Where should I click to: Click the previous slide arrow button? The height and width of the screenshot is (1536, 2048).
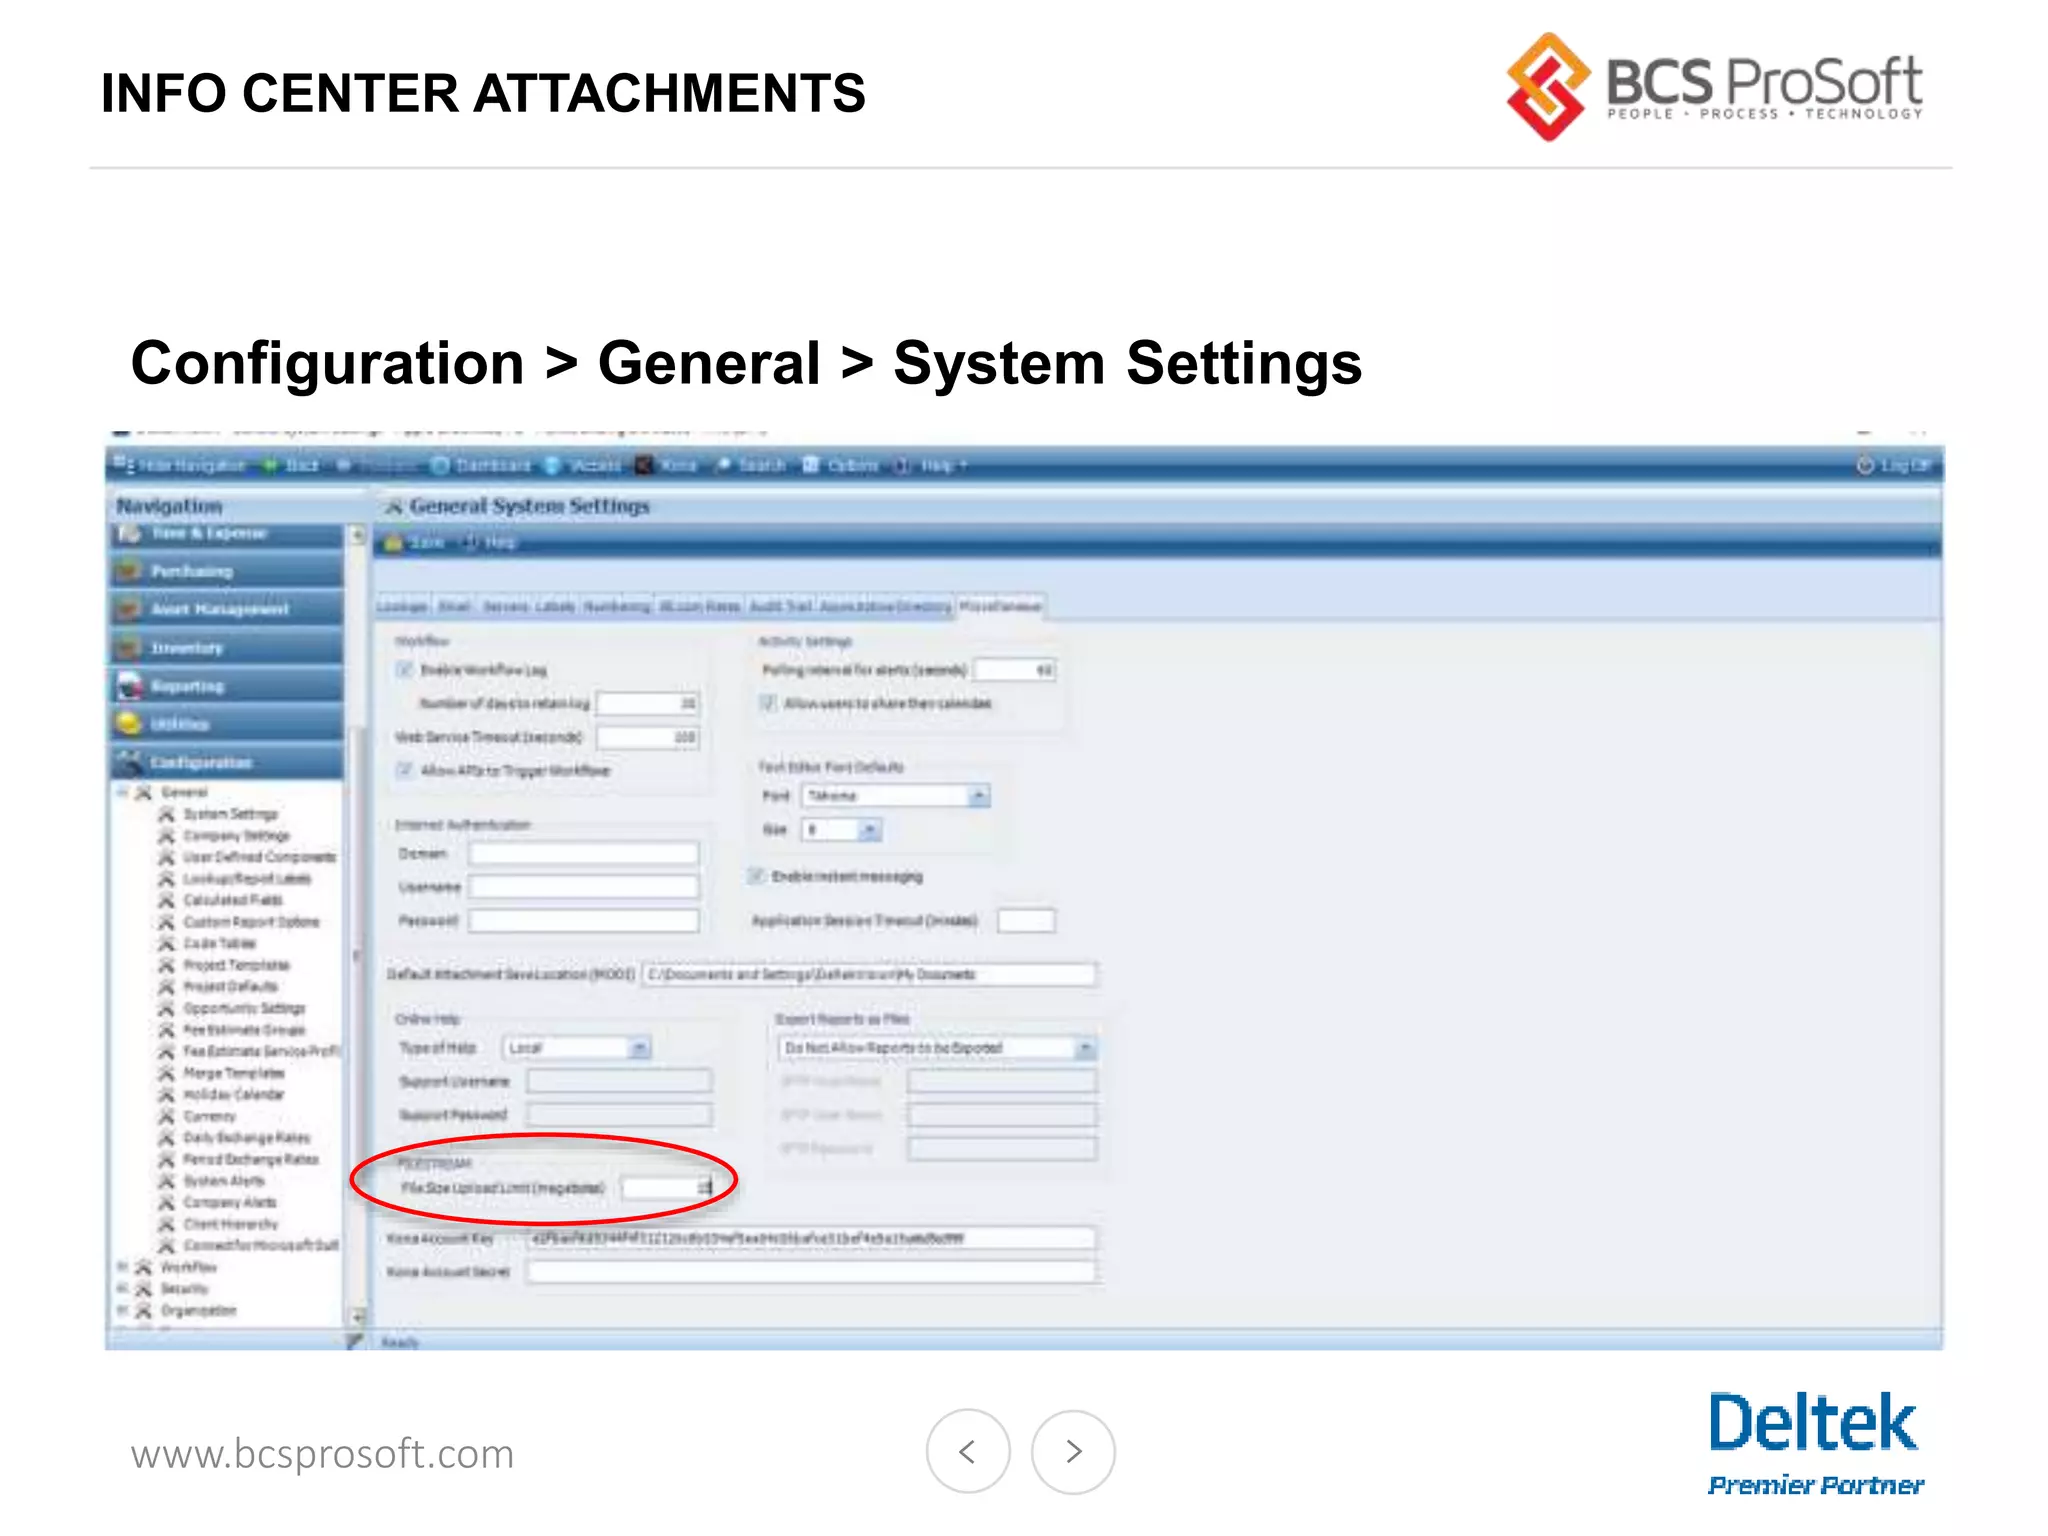point(967,1451)
